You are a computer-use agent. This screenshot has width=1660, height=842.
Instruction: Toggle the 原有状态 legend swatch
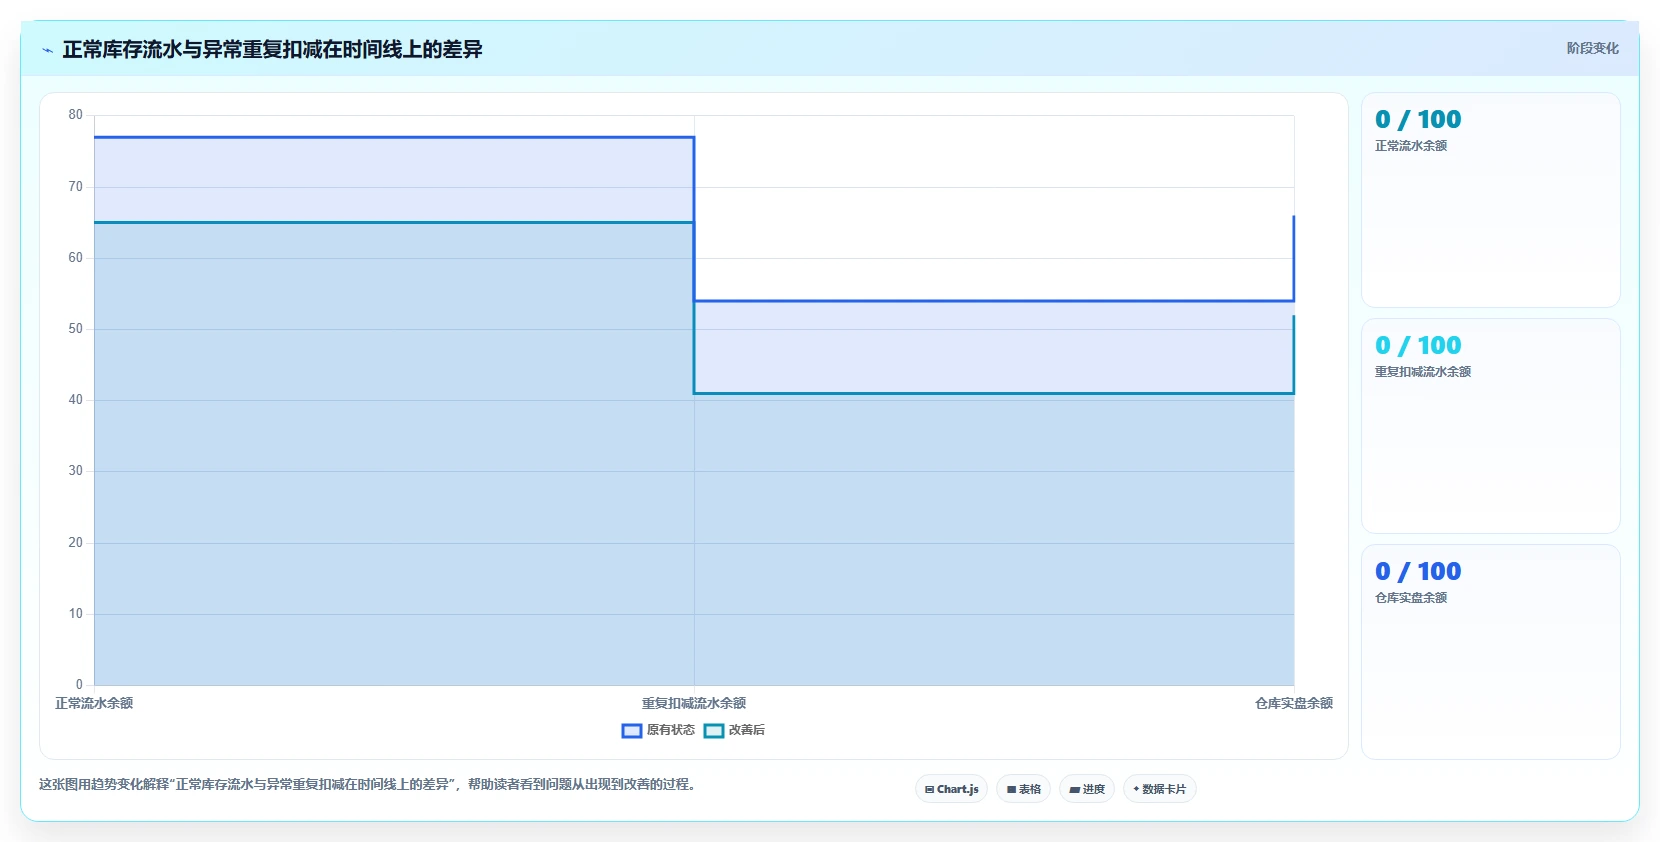(632, 731)
